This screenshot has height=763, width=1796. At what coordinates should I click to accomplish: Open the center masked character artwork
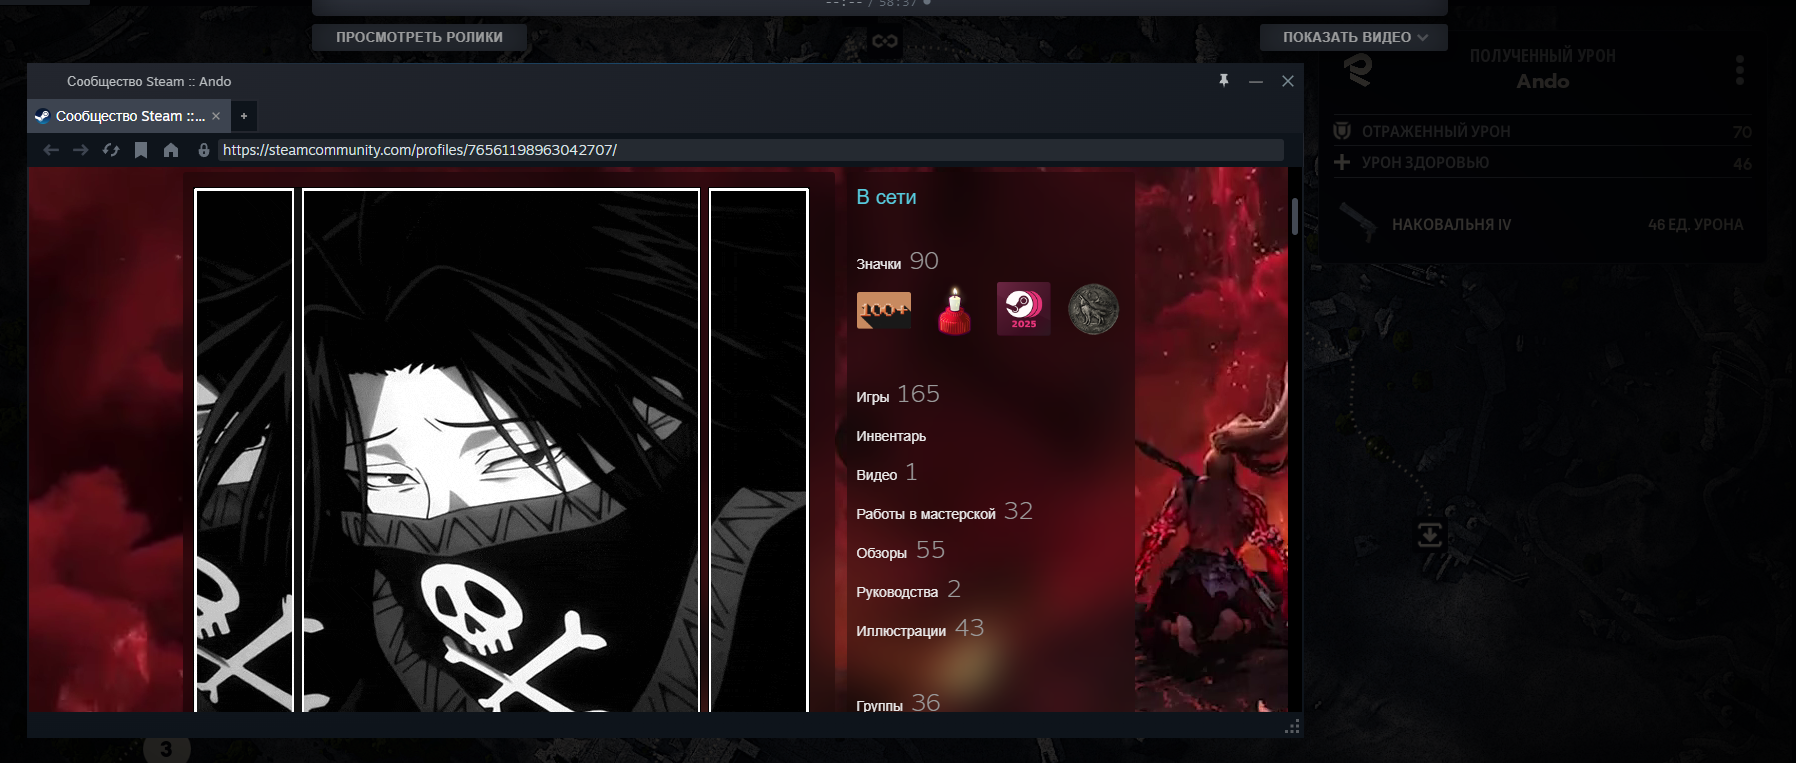(501, 450)
